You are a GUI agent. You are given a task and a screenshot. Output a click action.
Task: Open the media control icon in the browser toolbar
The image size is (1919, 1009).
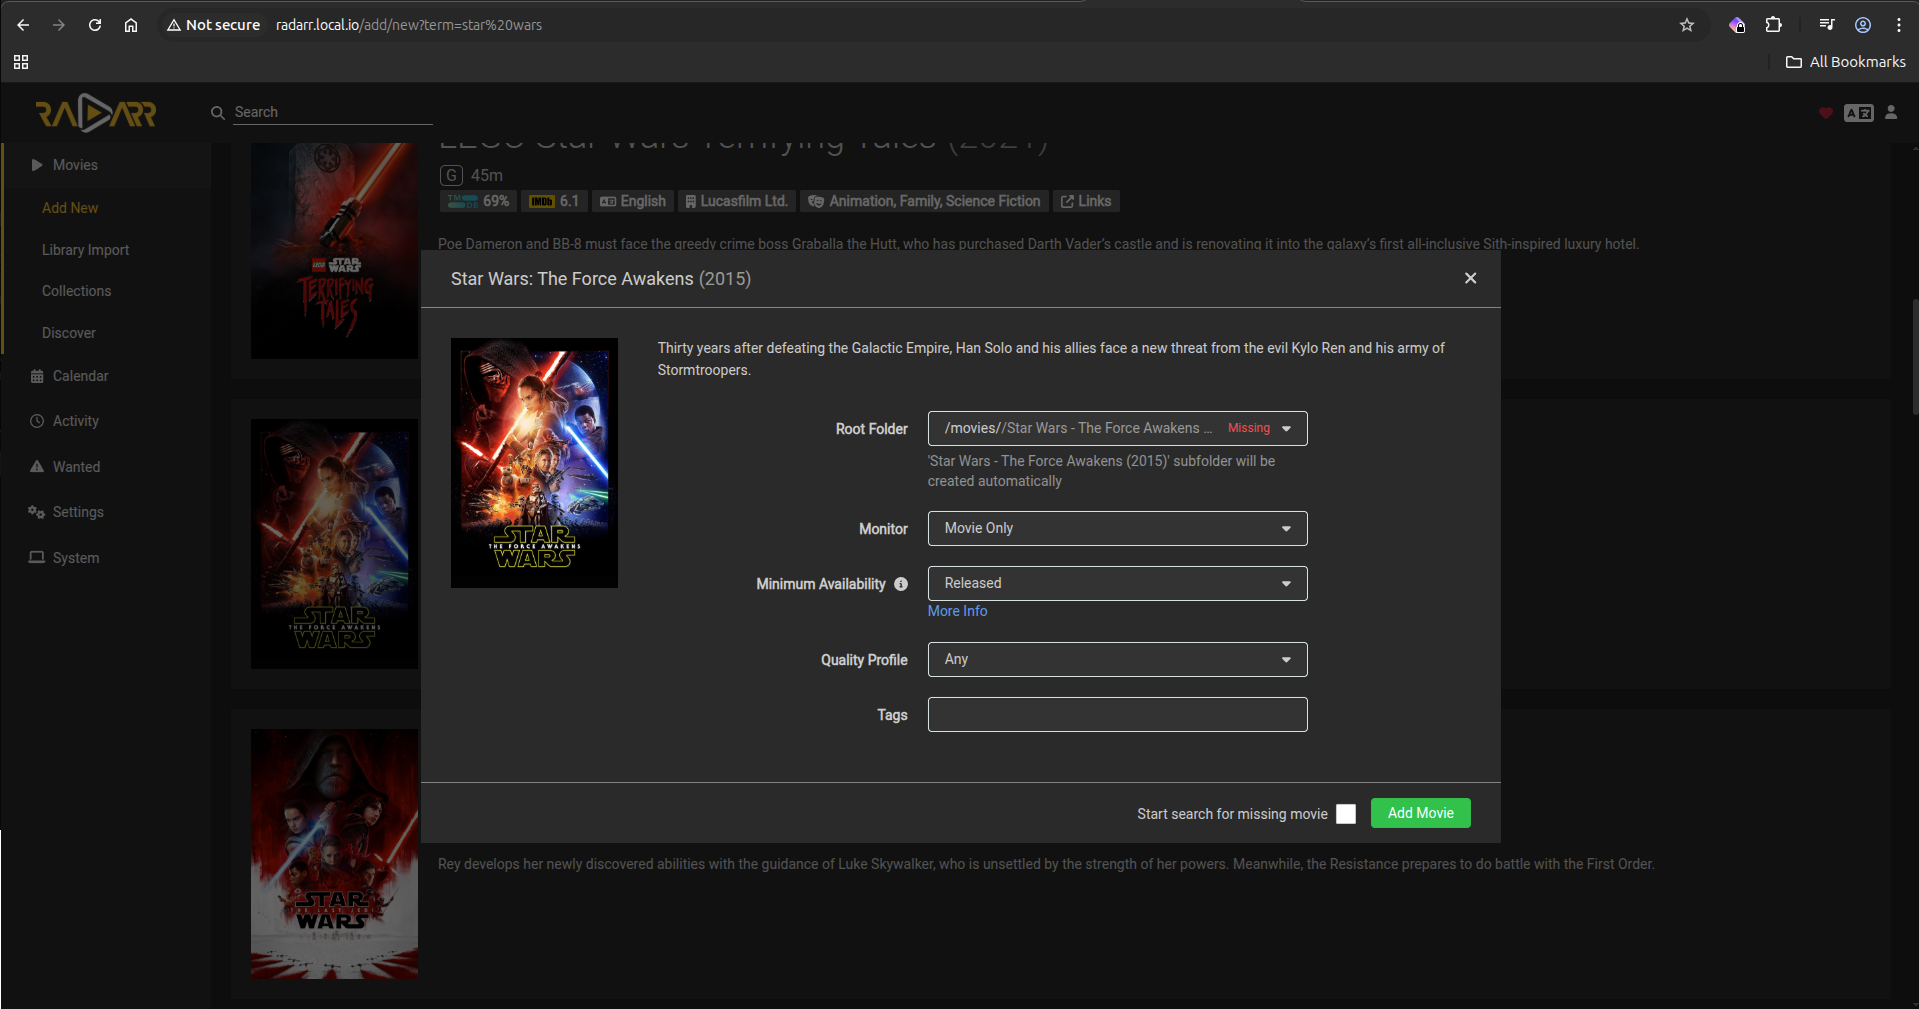point(1827,25)
